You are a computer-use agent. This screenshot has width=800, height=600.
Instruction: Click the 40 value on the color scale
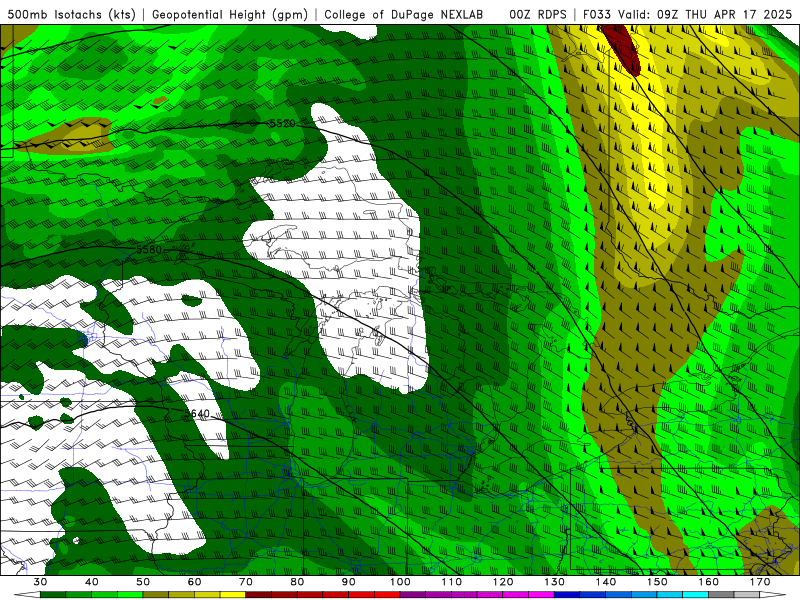pos(91,582)
